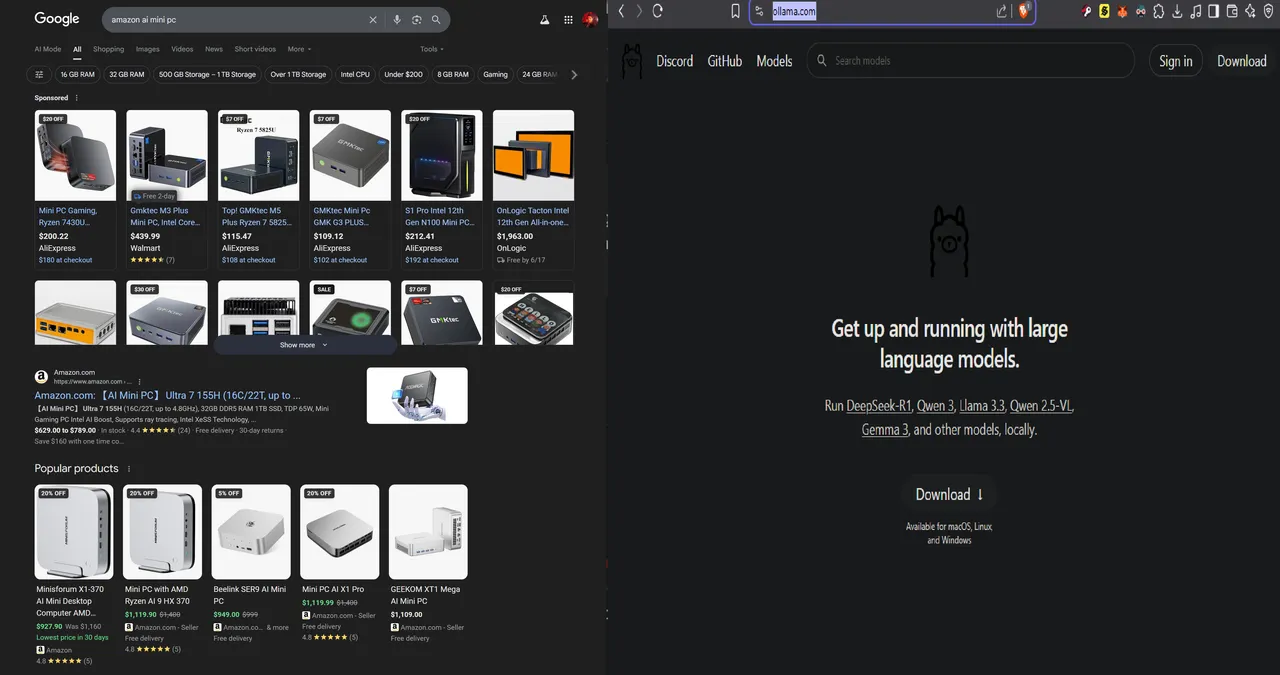Open Google Search Labs flask icon
Screen dimensions: 1280x675
[x=545, y=19]
